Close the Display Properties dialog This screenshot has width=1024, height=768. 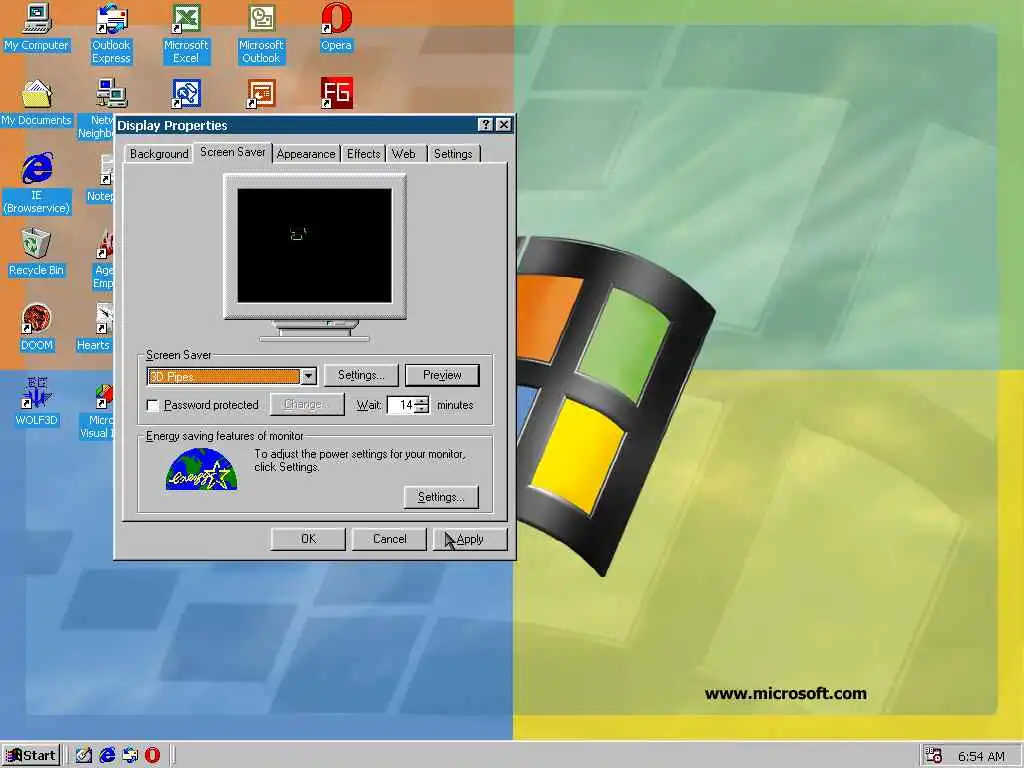click(504, 125)
